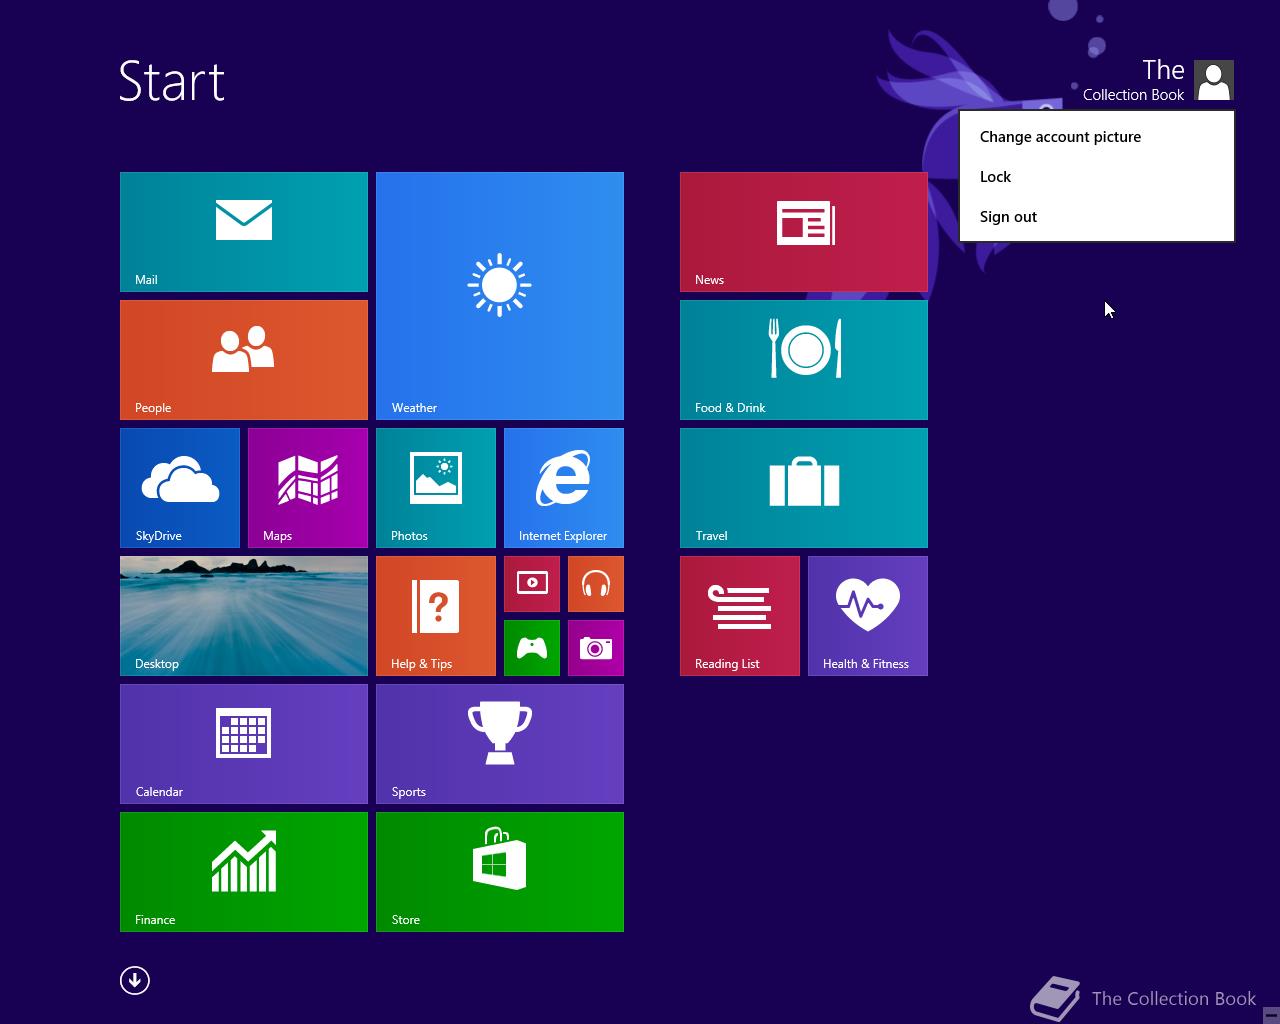
Task: Open the small Games controller tile
Action: point(532,648)
